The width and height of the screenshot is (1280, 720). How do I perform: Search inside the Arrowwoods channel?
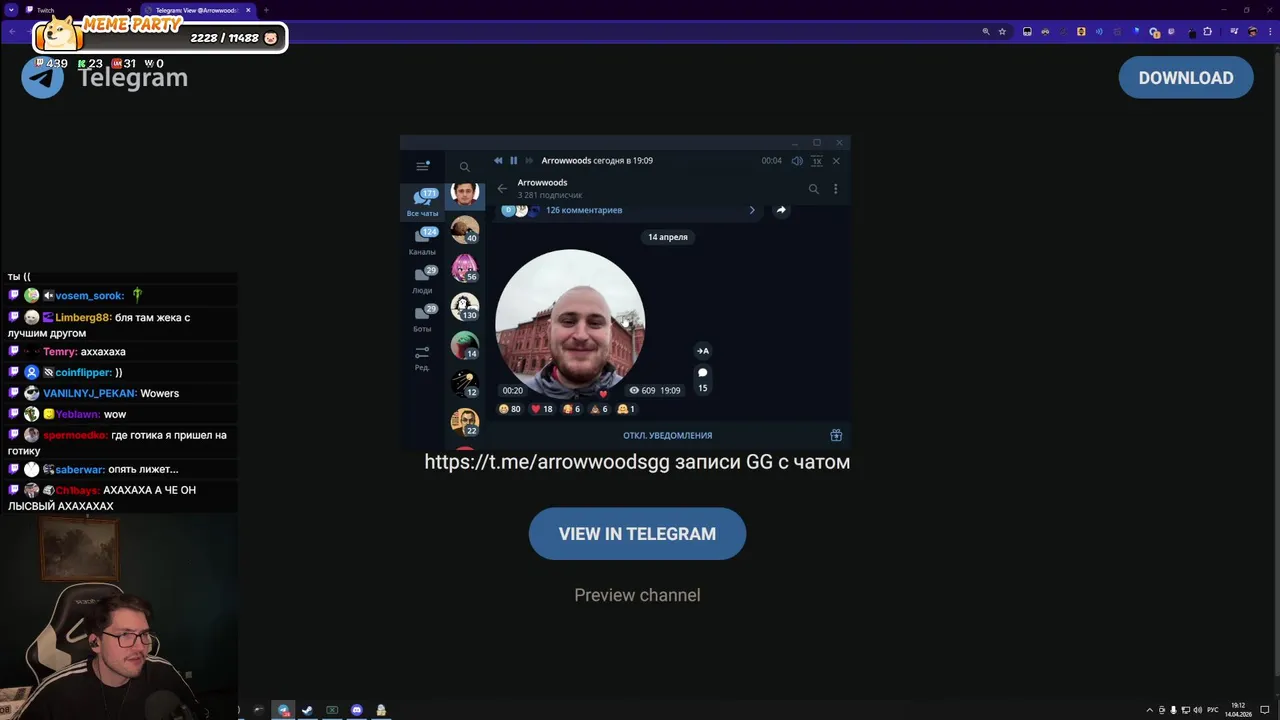pyautogui.click(x=813, y=188)
